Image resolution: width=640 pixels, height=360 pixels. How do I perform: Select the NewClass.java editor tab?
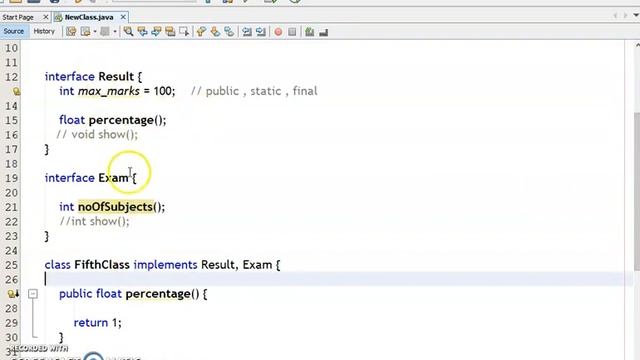[x=89, y=17]
